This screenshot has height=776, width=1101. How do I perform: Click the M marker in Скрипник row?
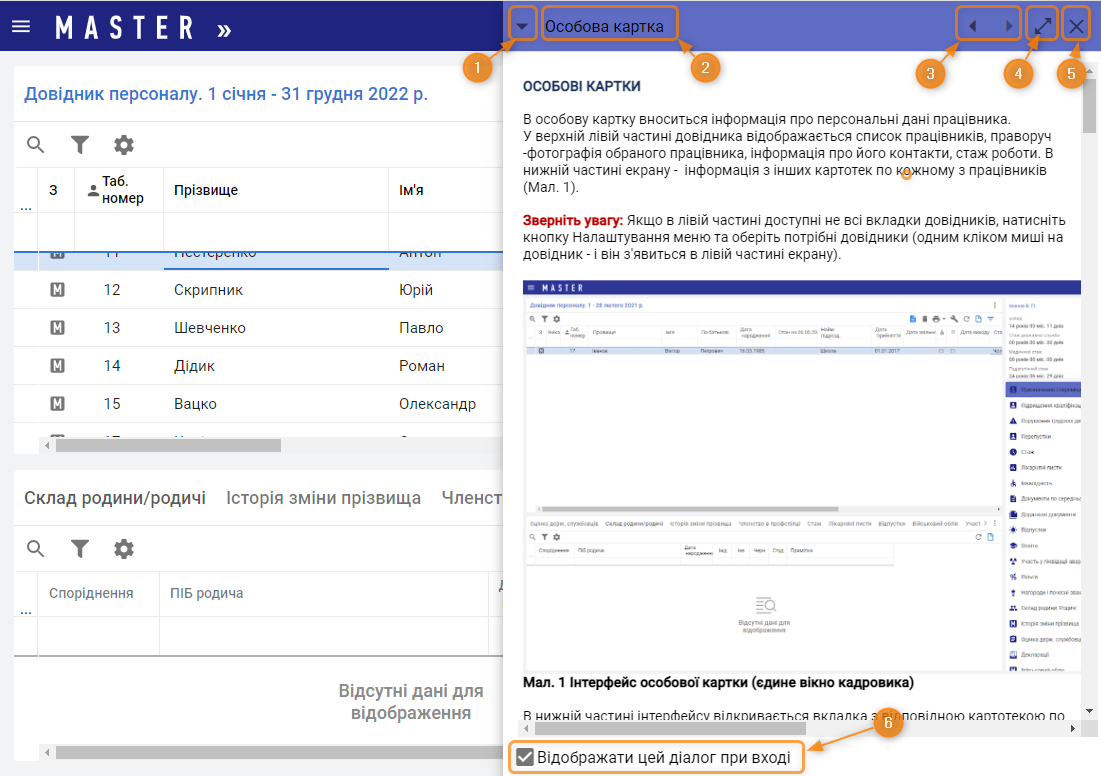[57, 290]
